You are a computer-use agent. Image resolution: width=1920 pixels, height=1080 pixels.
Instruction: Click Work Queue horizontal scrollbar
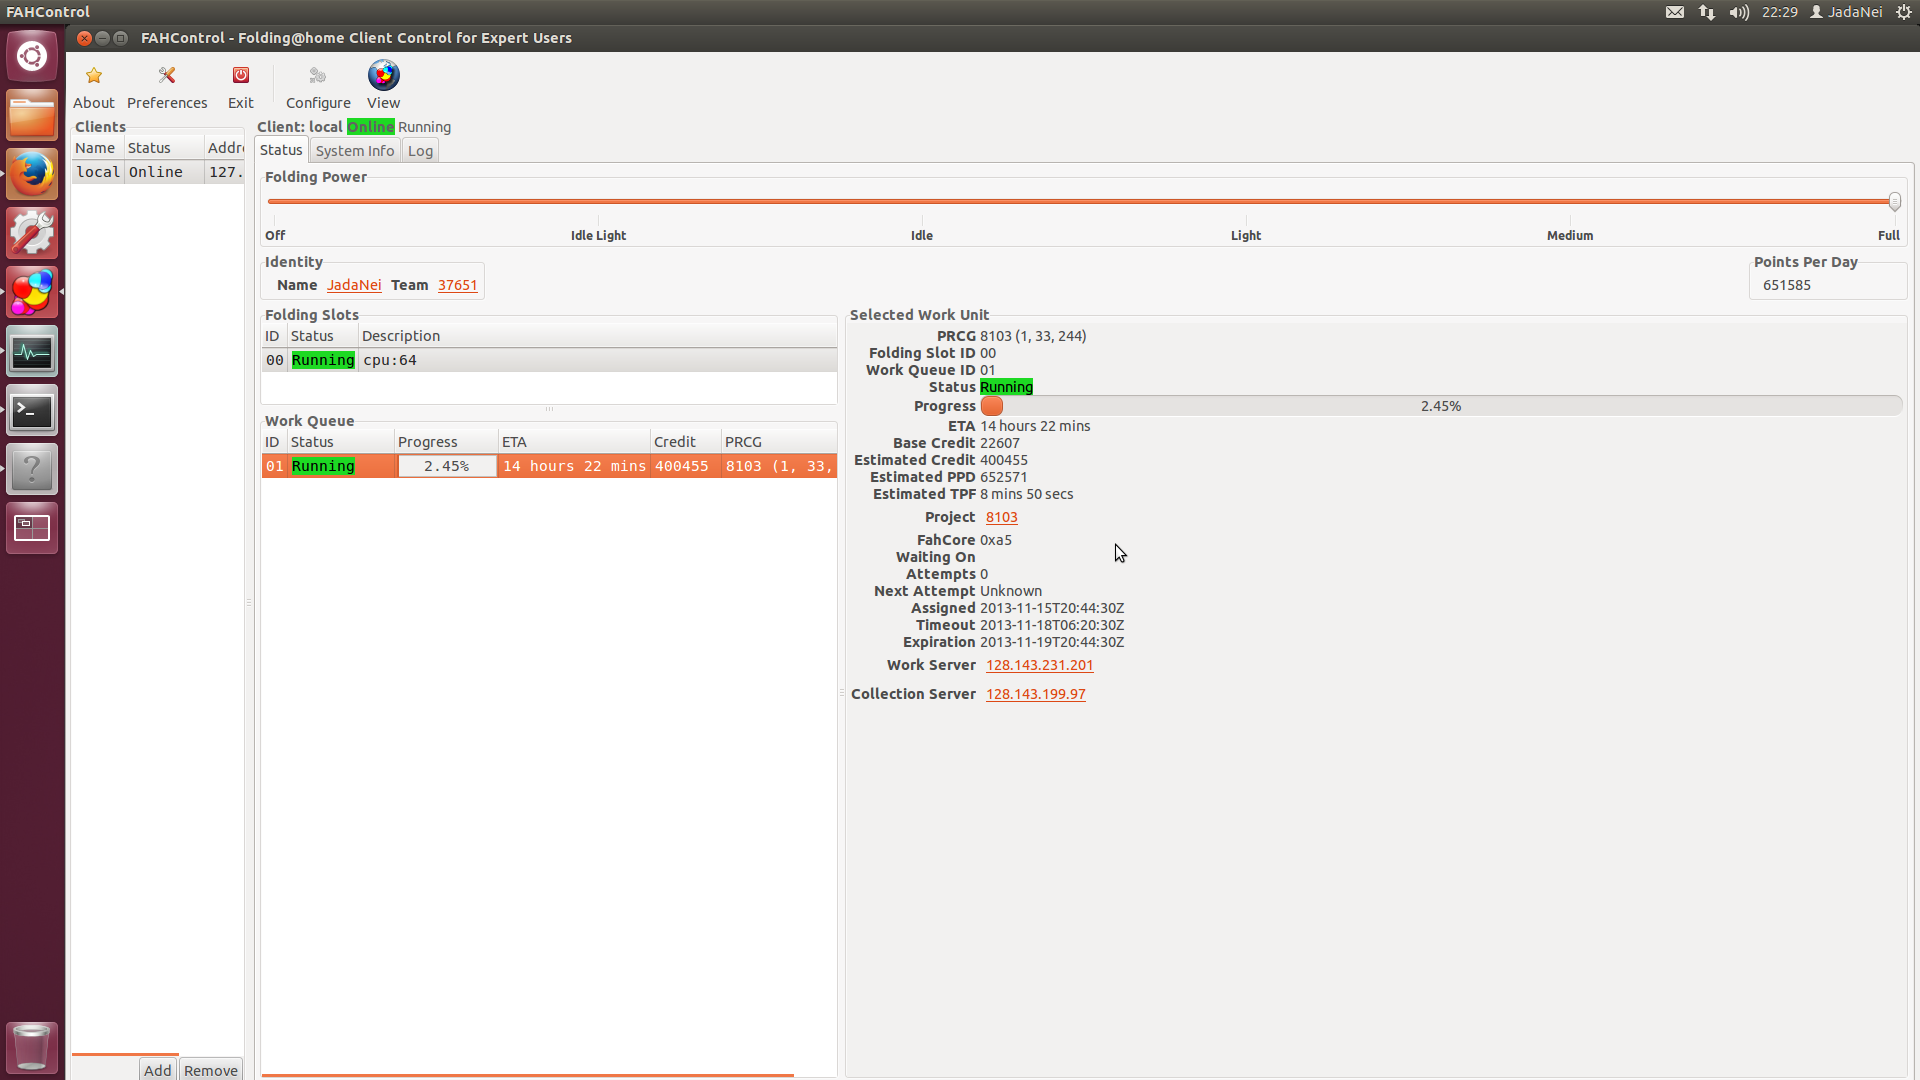(x=528, y=1075)
